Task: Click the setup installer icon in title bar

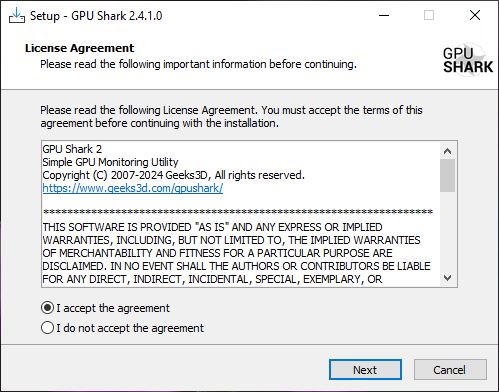Action: [17, 15]
